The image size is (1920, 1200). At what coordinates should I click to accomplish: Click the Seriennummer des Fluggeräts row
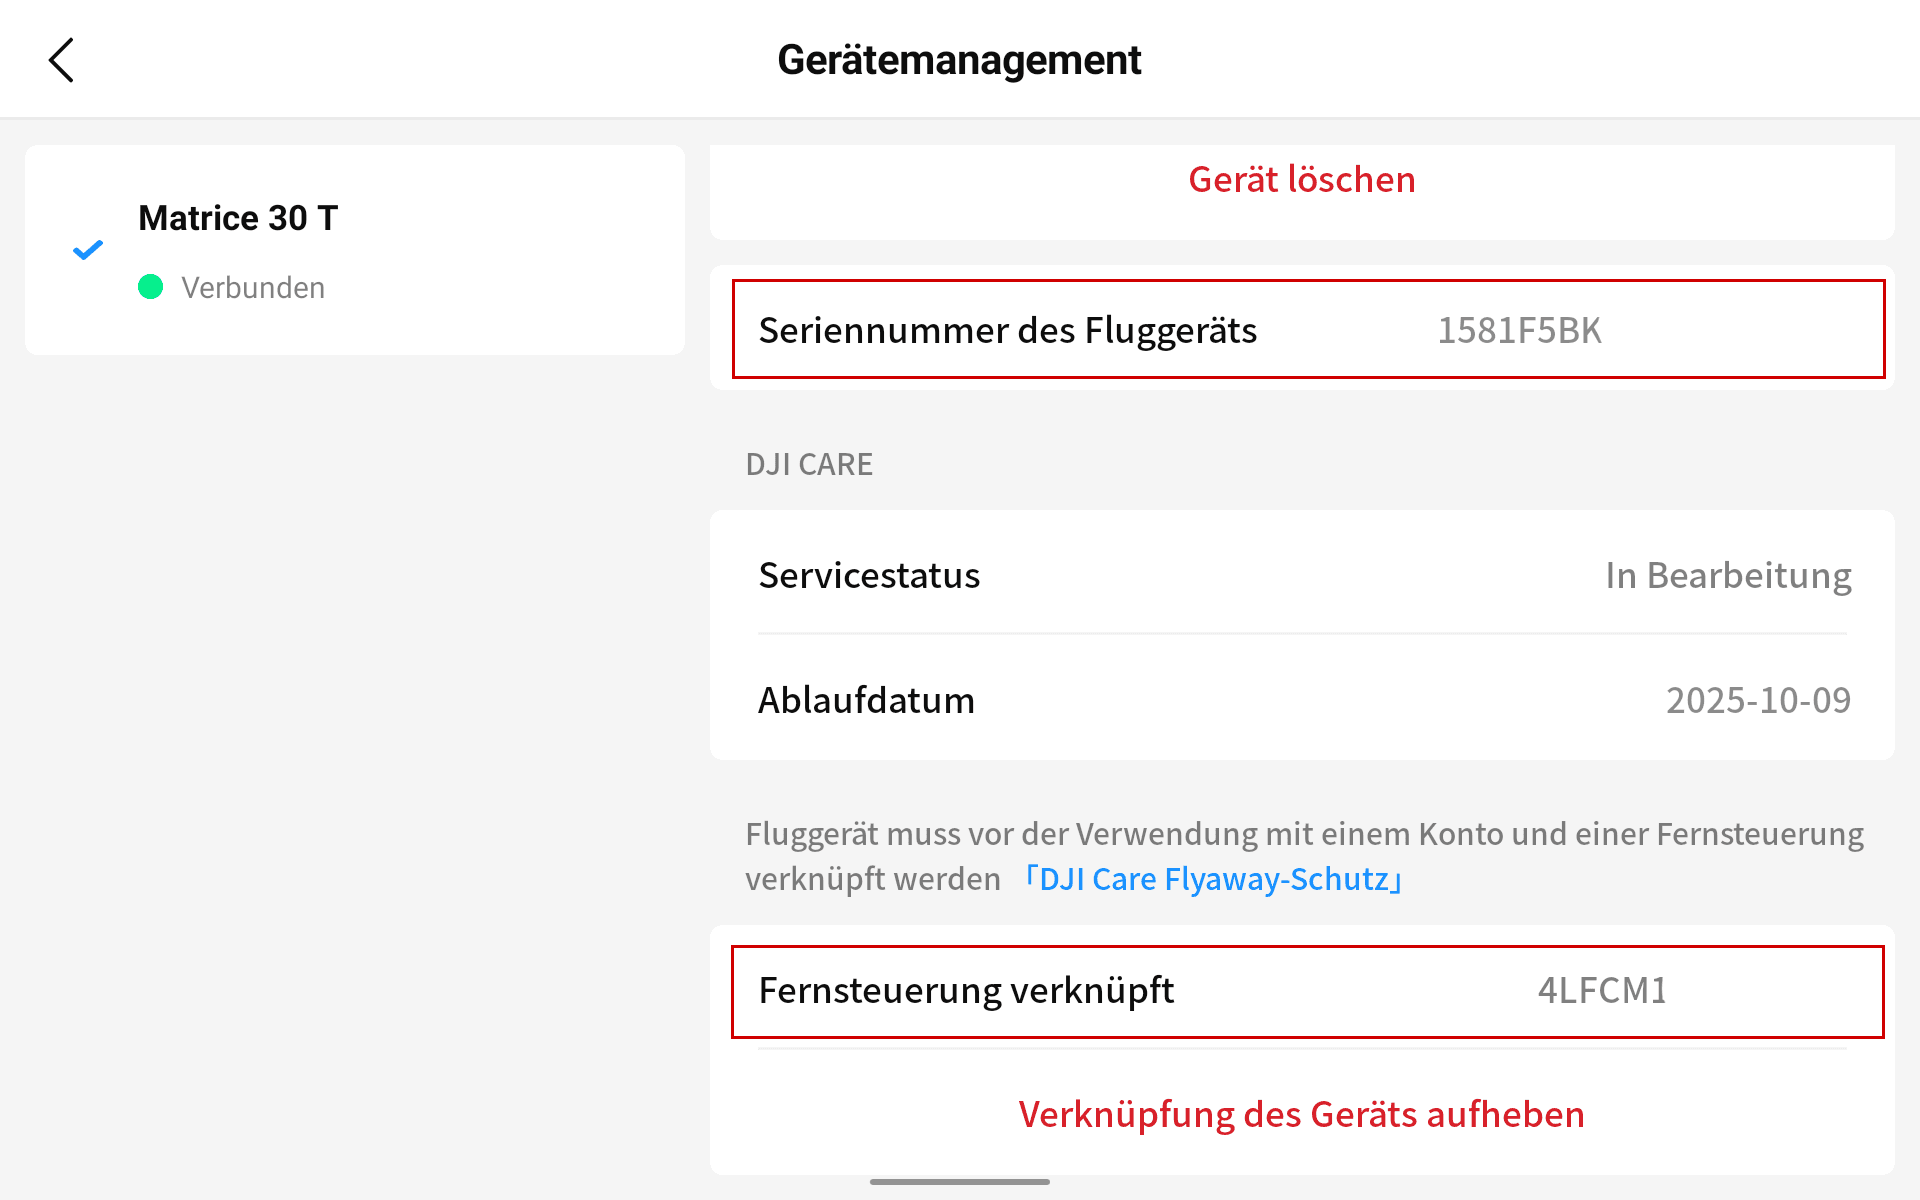point(1007,330)
